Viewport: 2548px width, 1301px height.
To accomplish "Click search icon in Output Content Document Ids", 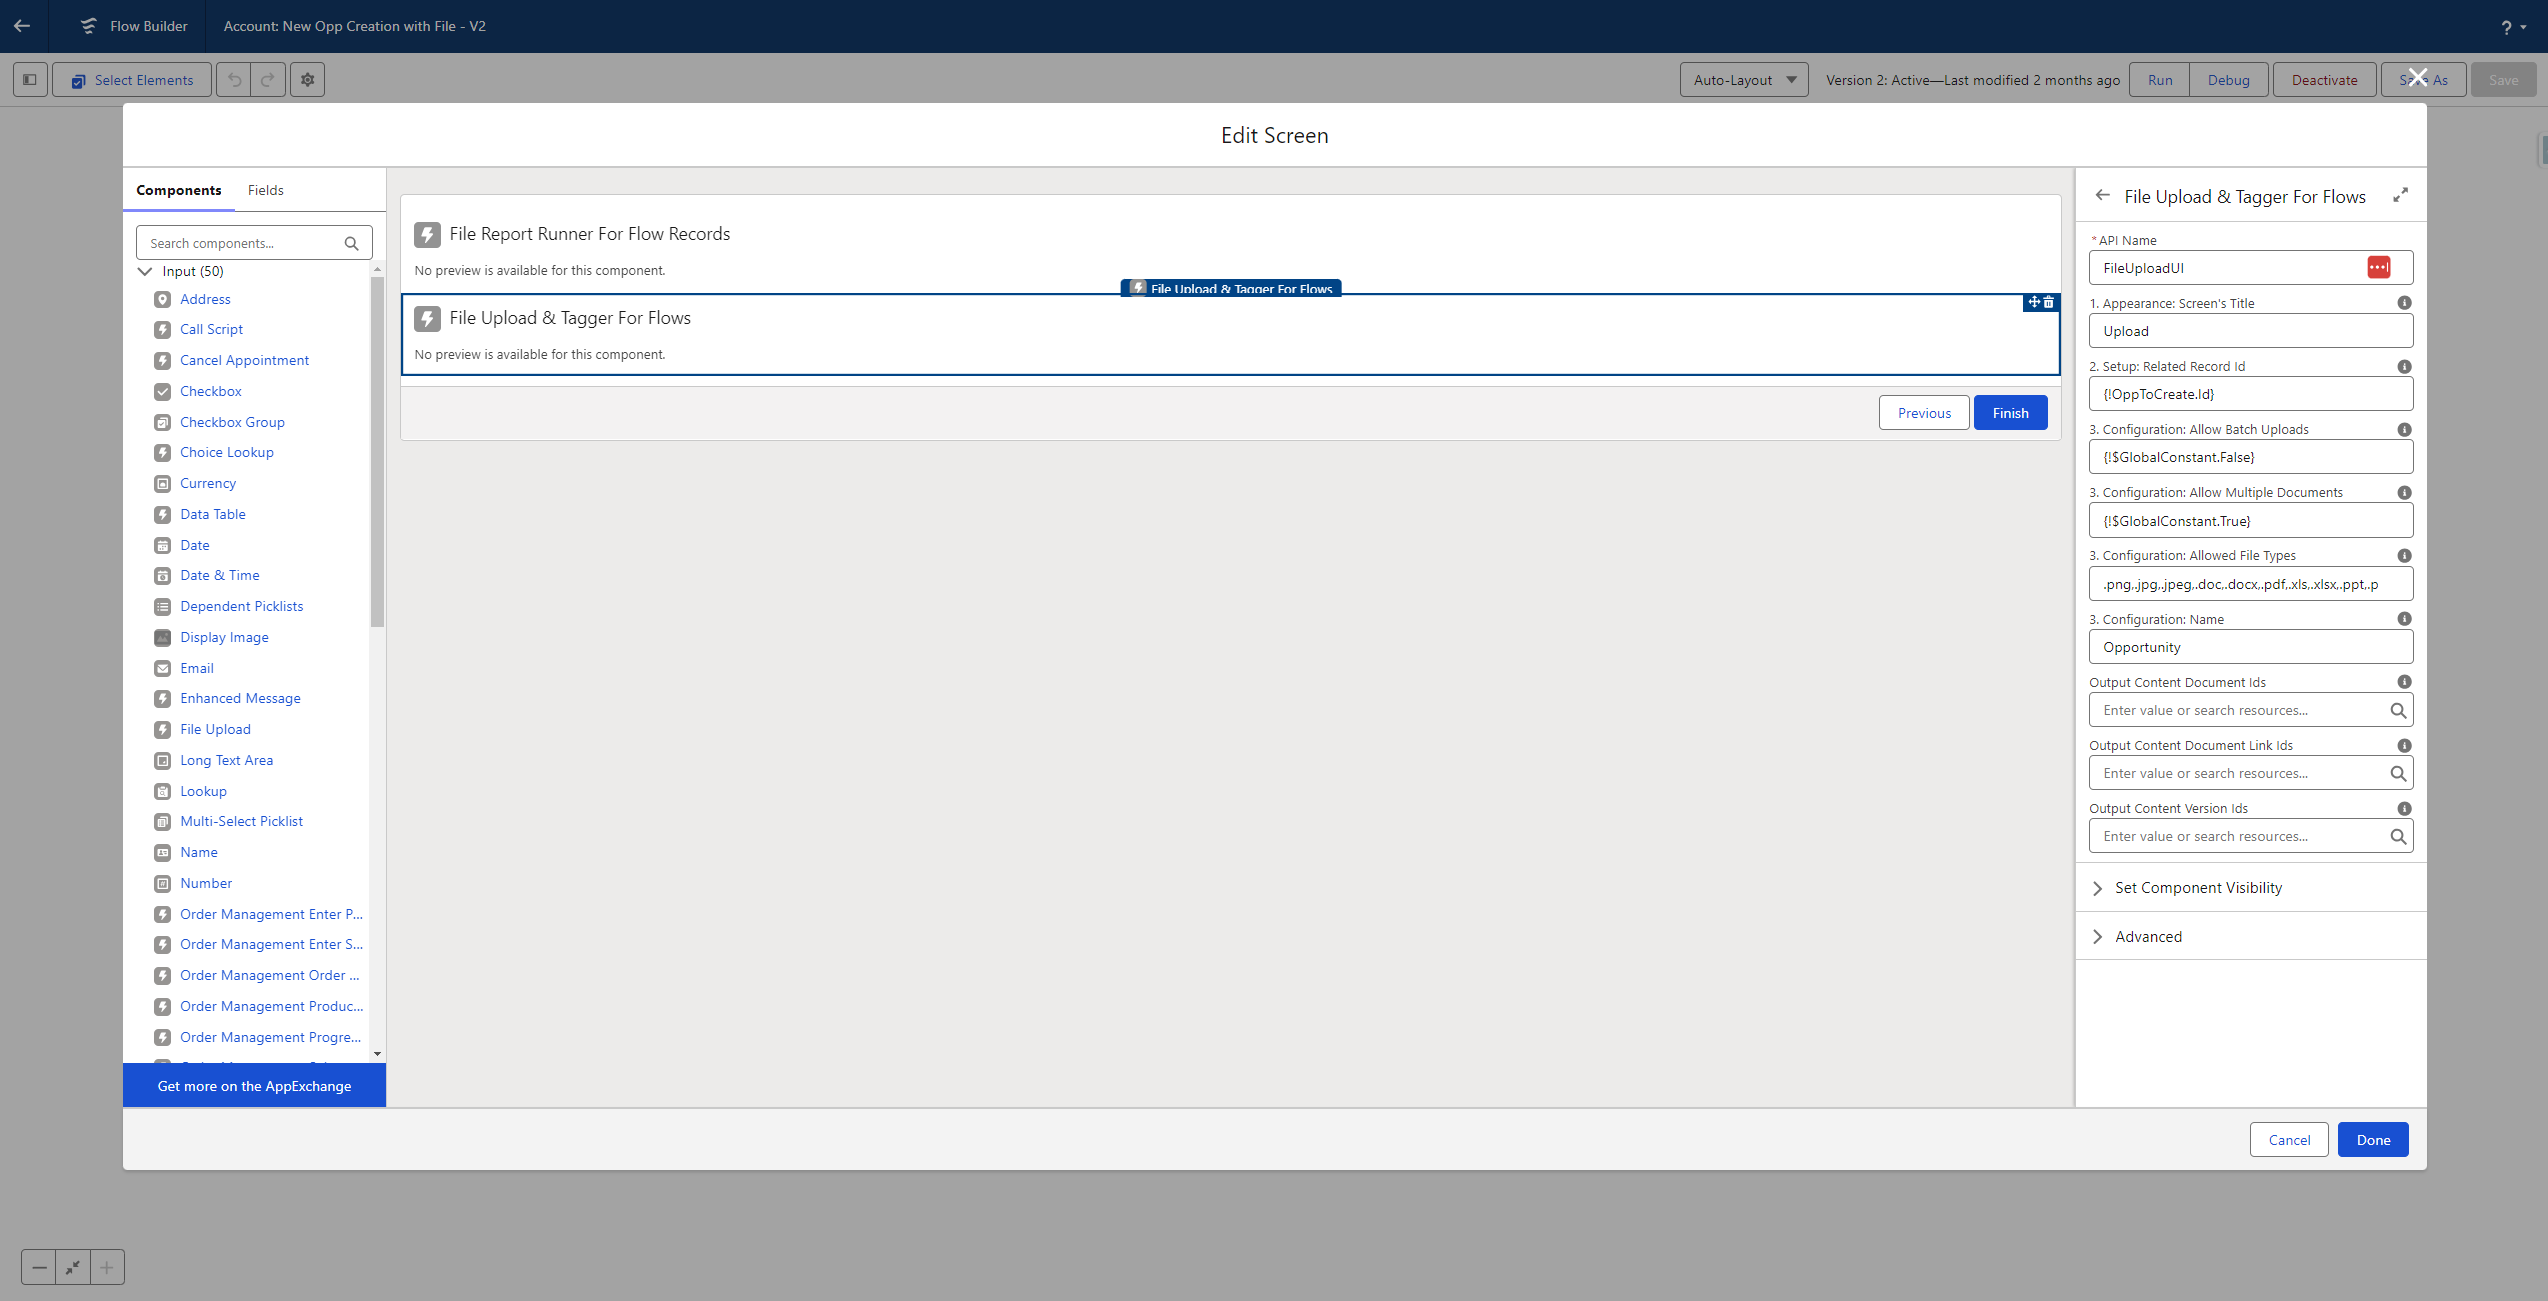I will point(2398,711).
